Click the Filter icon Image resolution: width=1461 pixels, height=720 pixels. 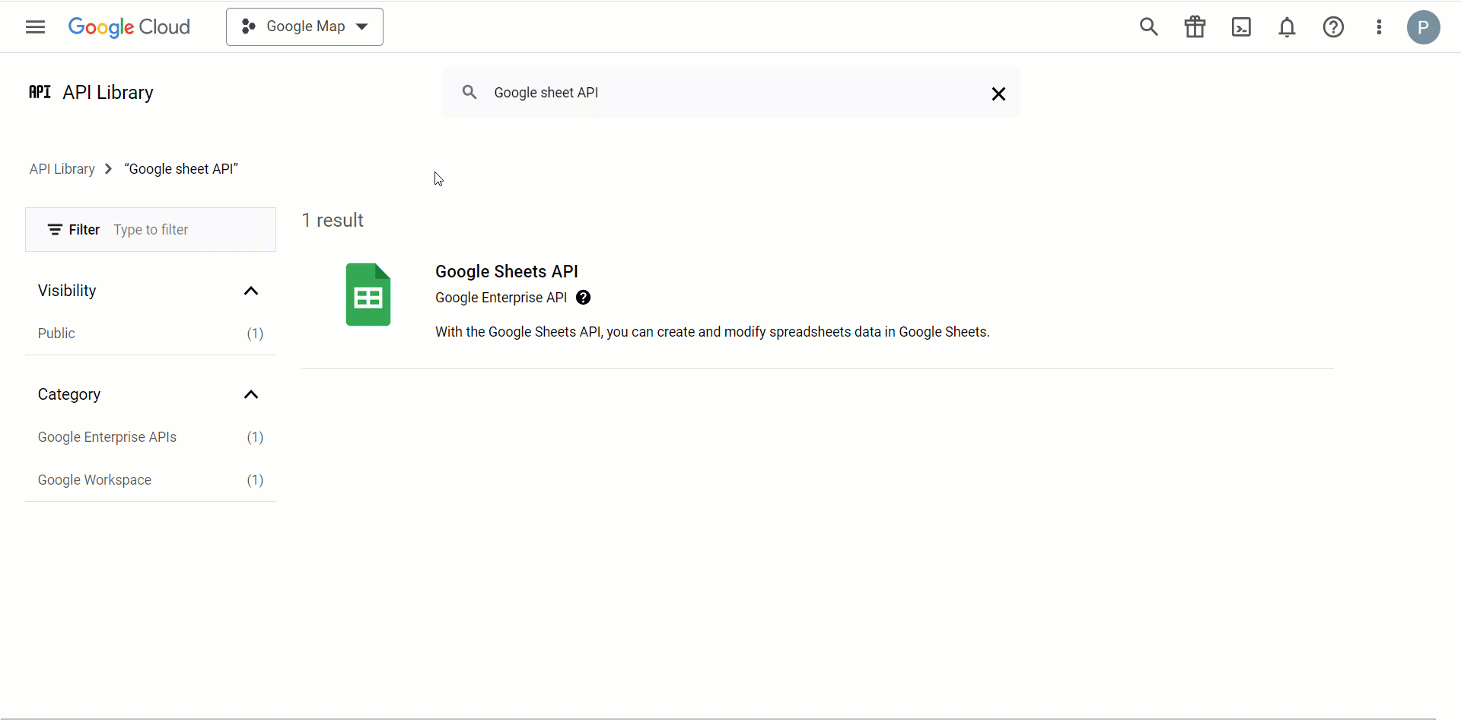tap(55, 230)
